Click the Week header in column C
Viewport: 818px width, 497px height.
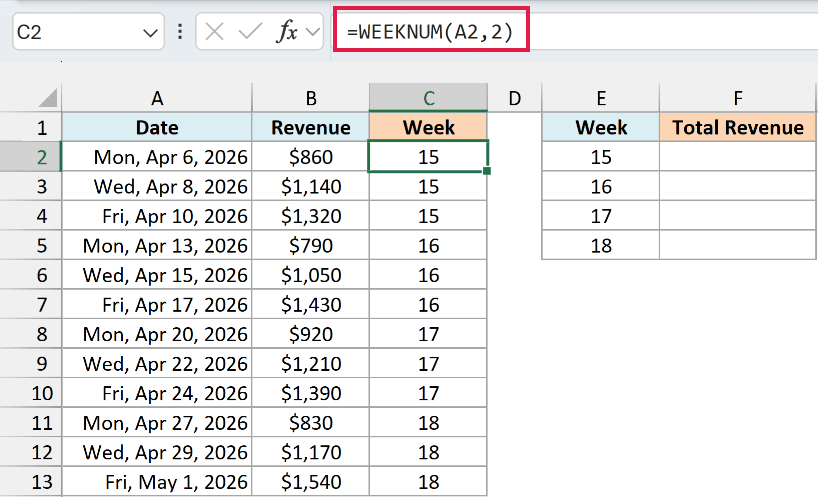428,127
